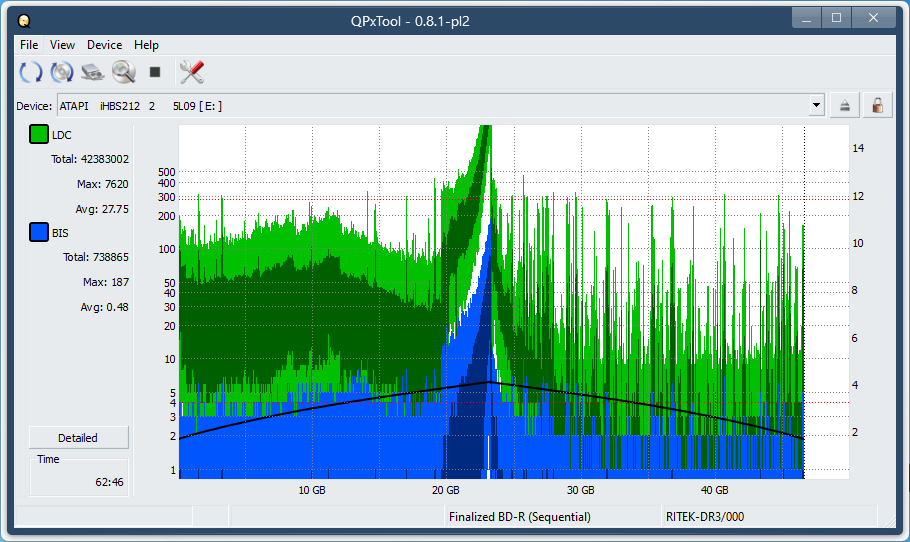
Task: Maximize the QPxTool window
Action: click(x=836, y=18)
